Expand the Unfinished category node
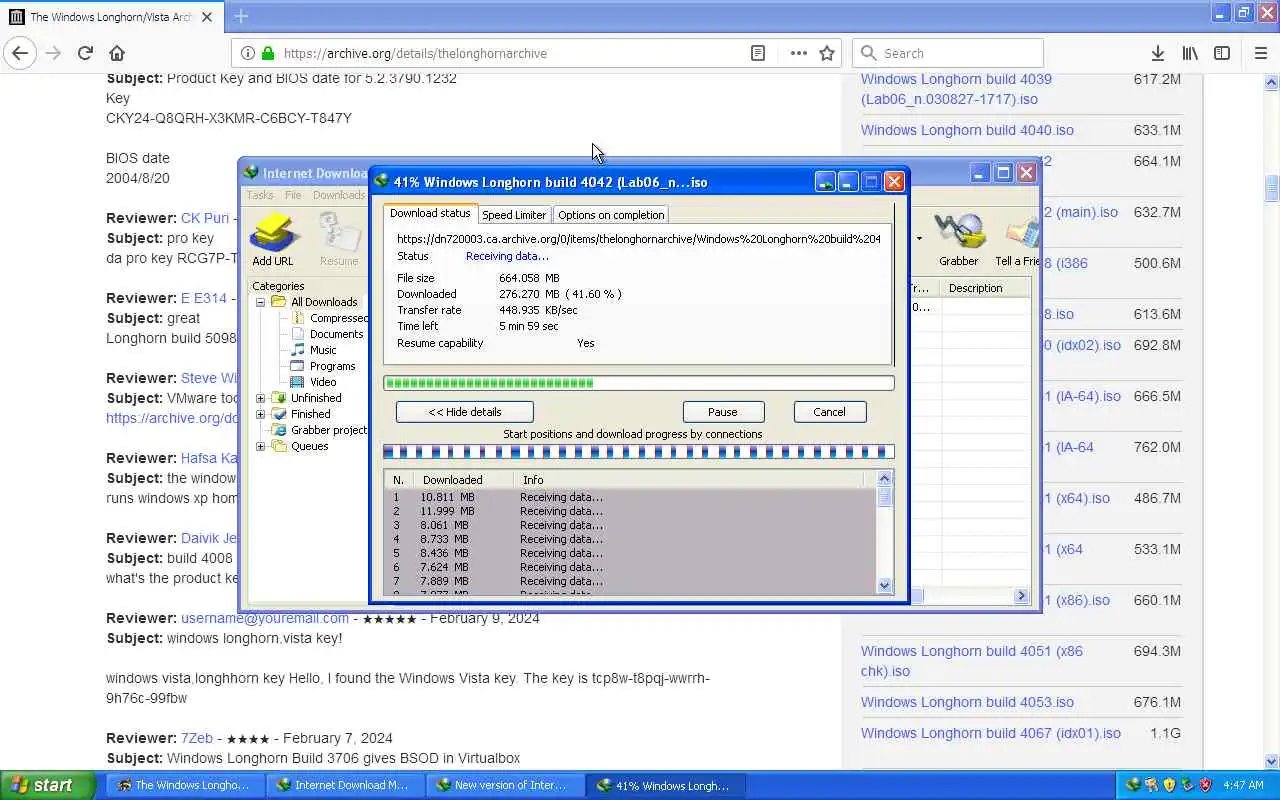The height and width of the screenshot is (800, 1280). click(261, 398)
